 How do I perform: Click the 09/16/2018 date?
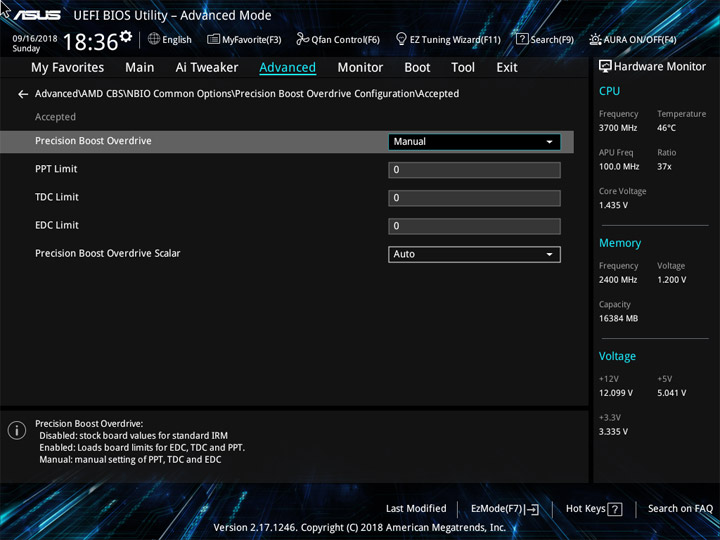tap(35, 39)
